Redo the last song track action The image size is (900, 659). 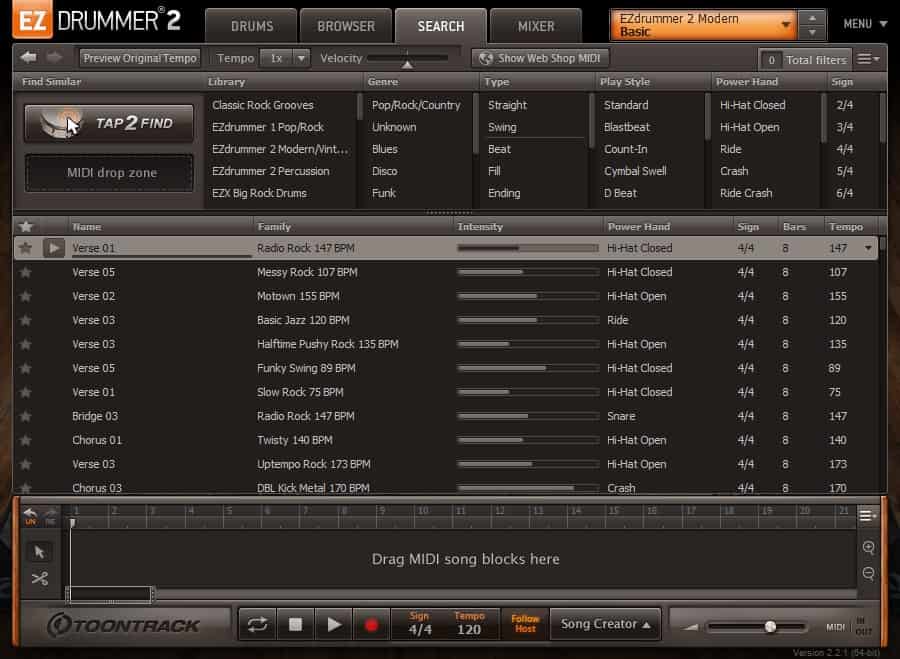tap(51, 515)
